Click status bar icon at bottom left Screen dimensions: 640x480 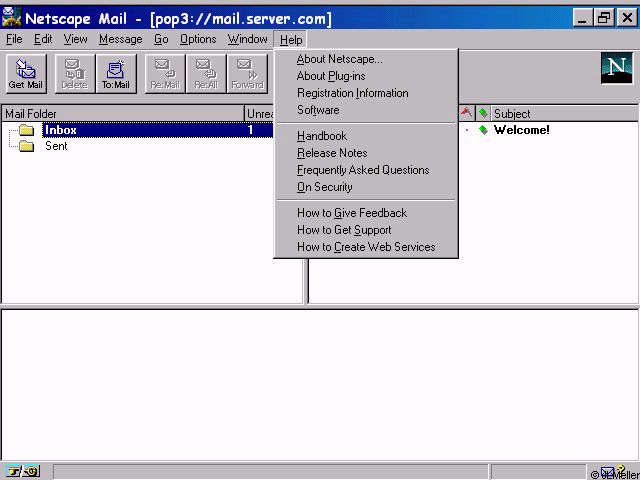coord(23,471)
